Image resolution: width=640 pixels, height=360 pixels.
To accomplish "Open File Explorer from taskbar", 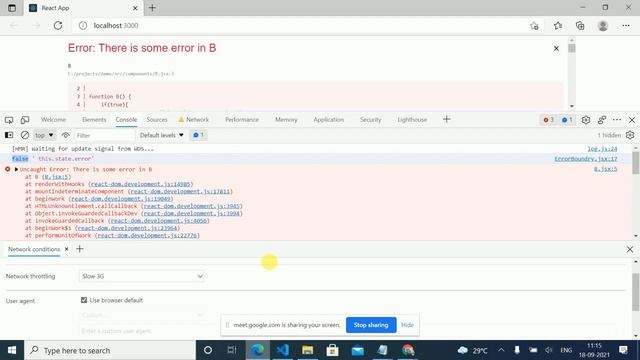I will pos(307,350).
